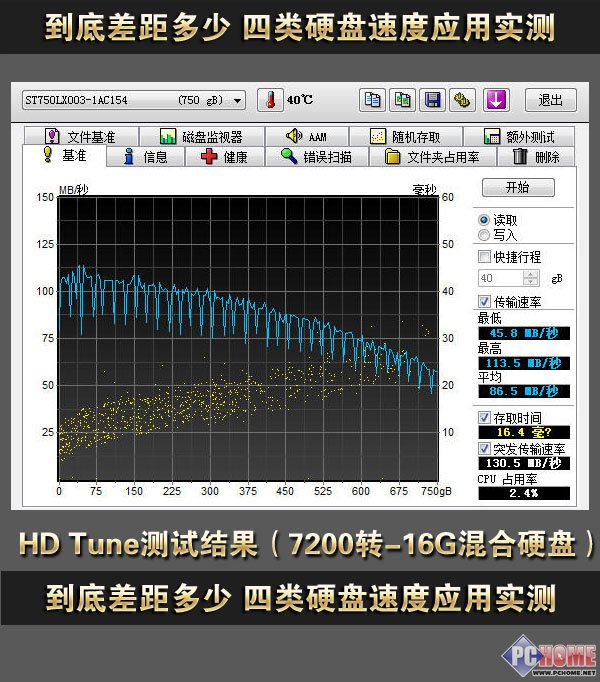Viewport: 600px width, 682px height.
Task: Switch to the 随机存取 tab
Action: click(x=406, y=137)
